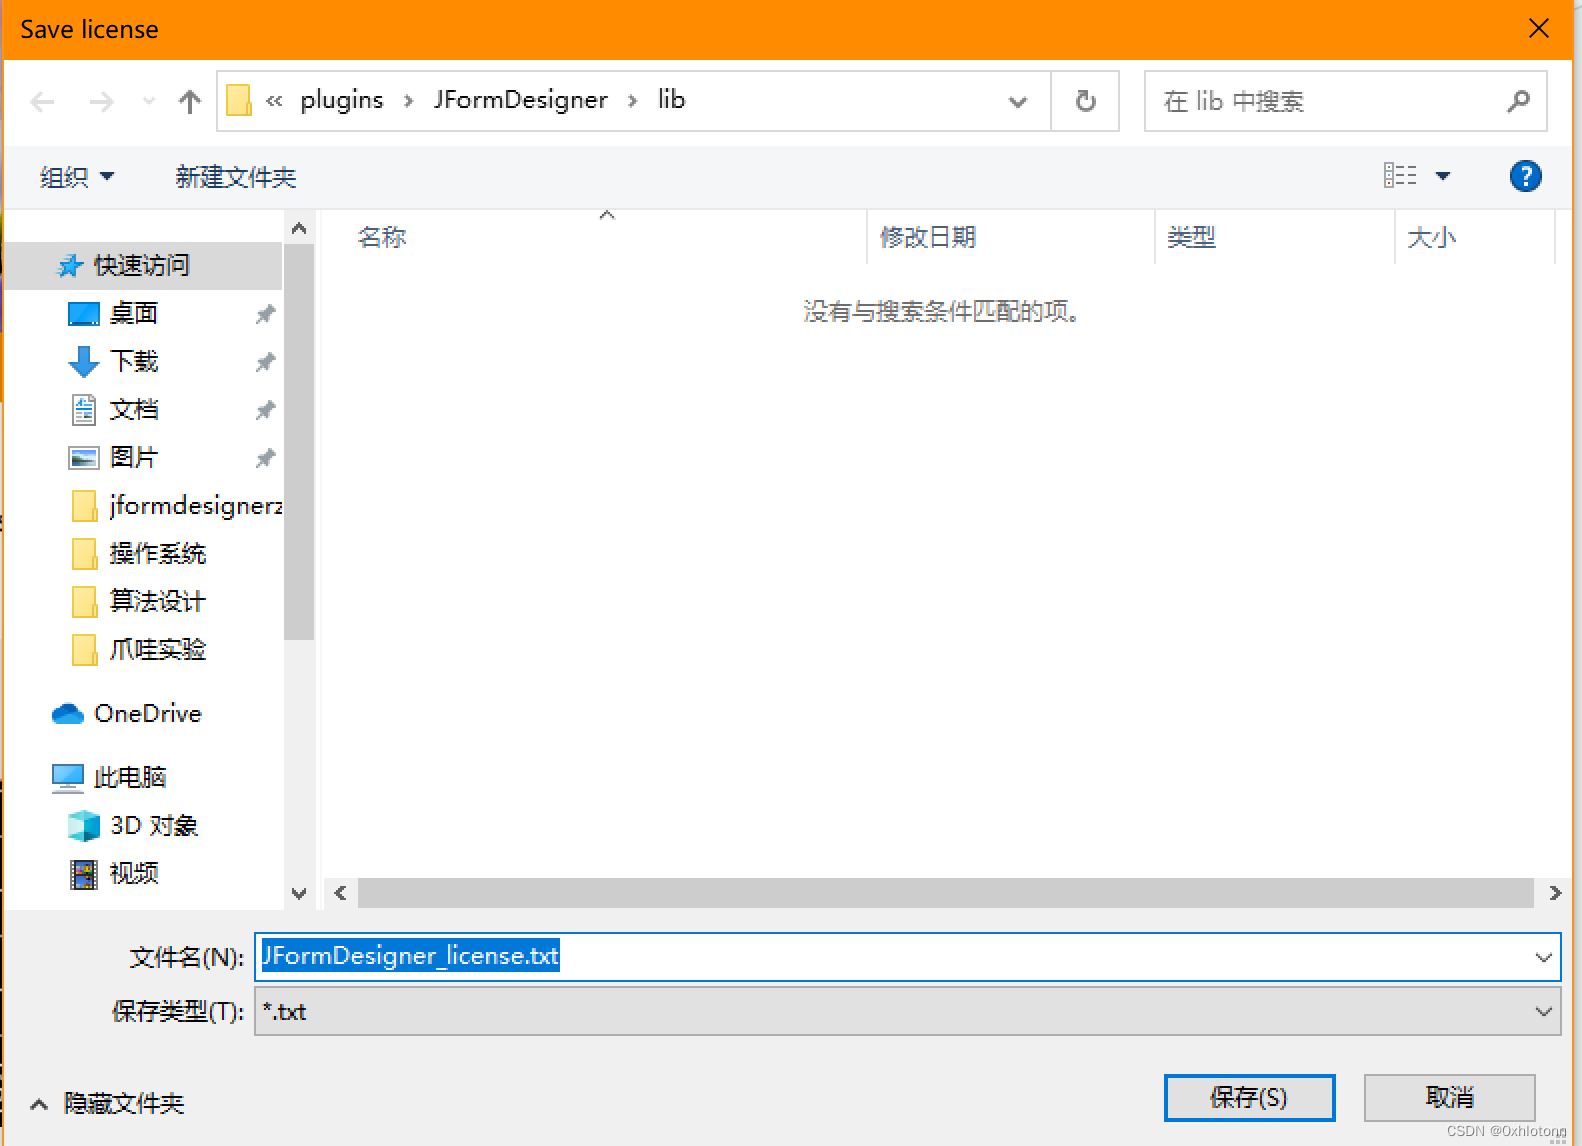The height and width of the screenshot is (1146, 1582).
Task: Click the 保存(S) button
Action: [x=1249, y=1098]
